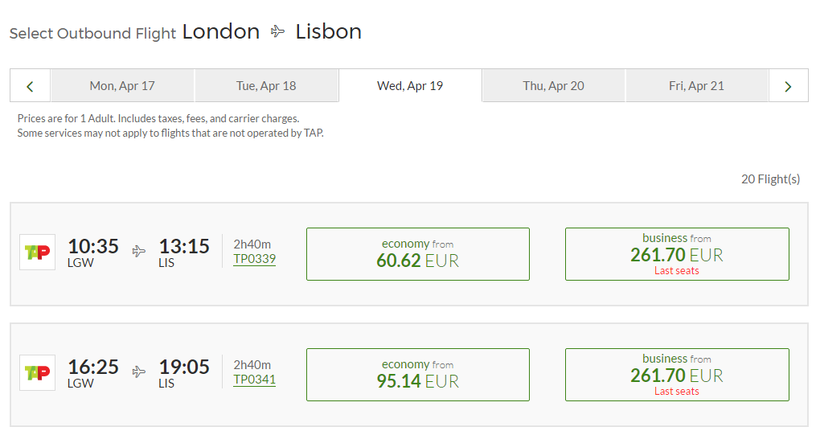Click the next dates right arrow

tap(788, 86)
